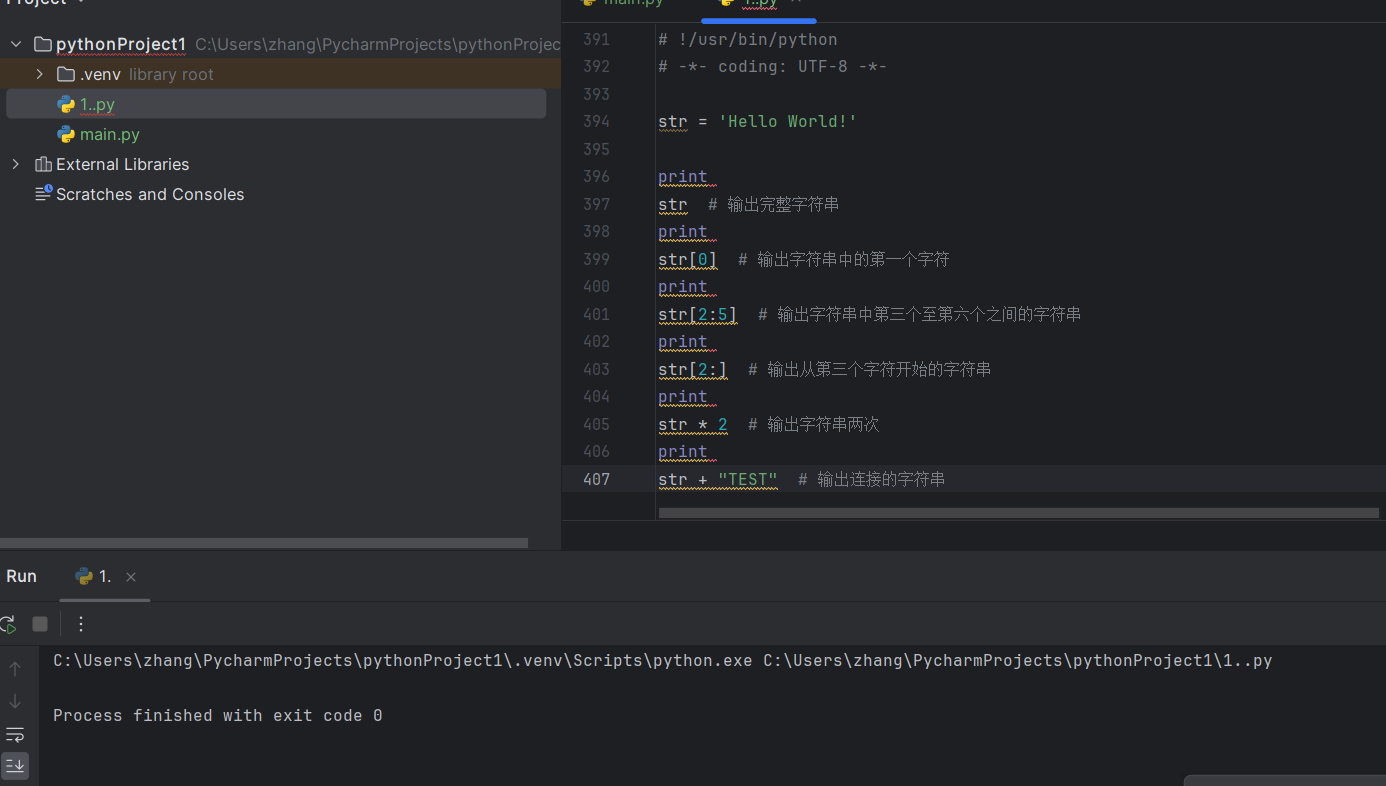Click the 'Hello World!' string literal
This screenshot has height=786, width=1386.
click(x=788, y=122)
